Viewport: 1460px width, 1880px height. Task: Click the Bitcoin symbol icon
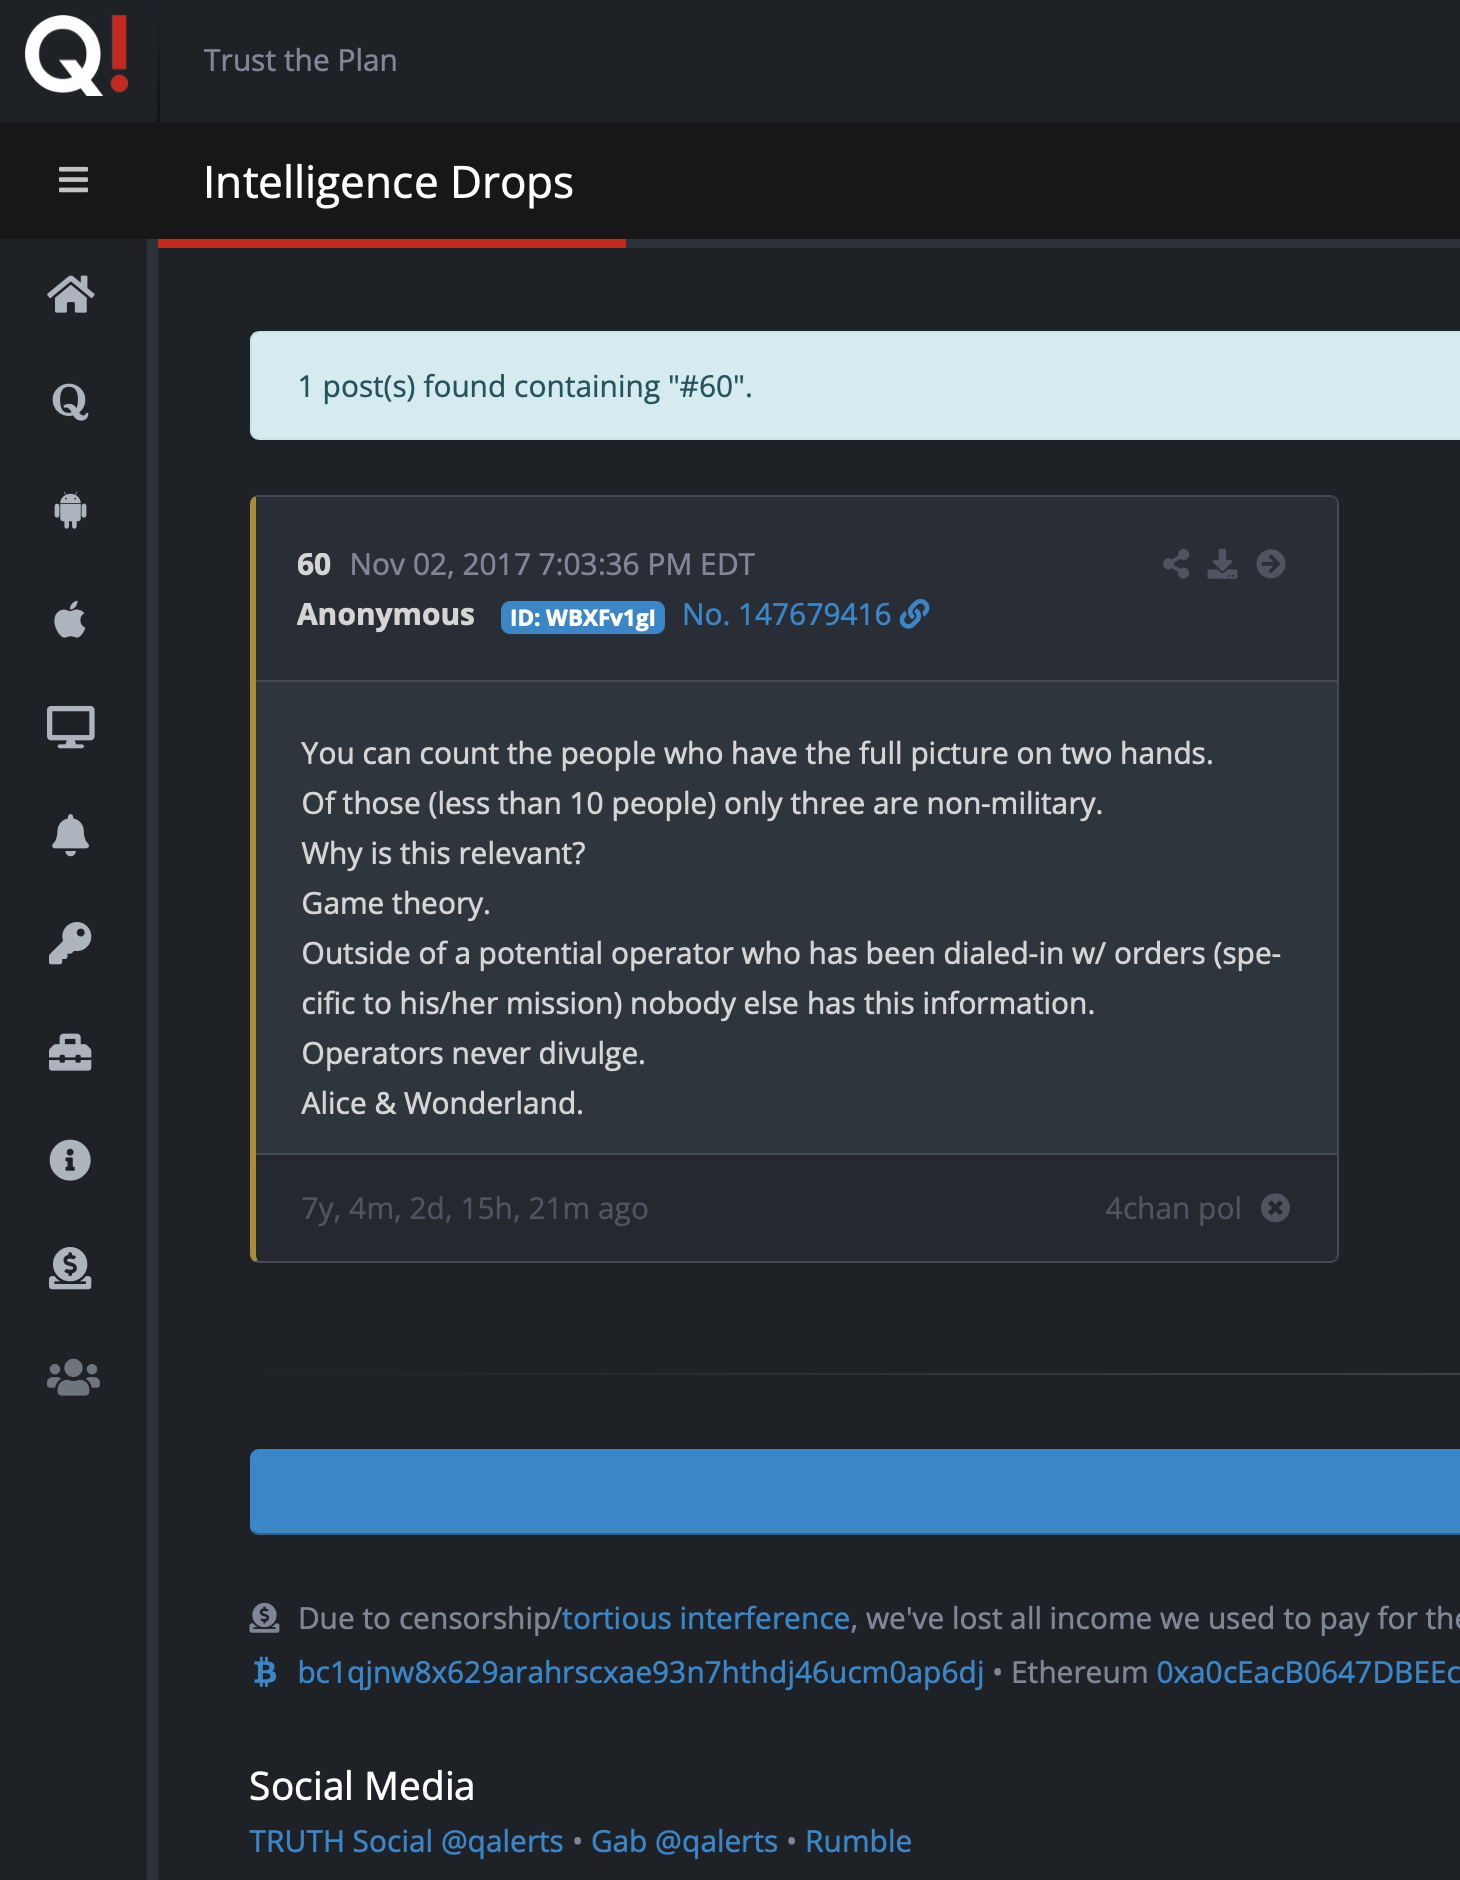[x=265, y=1672]
